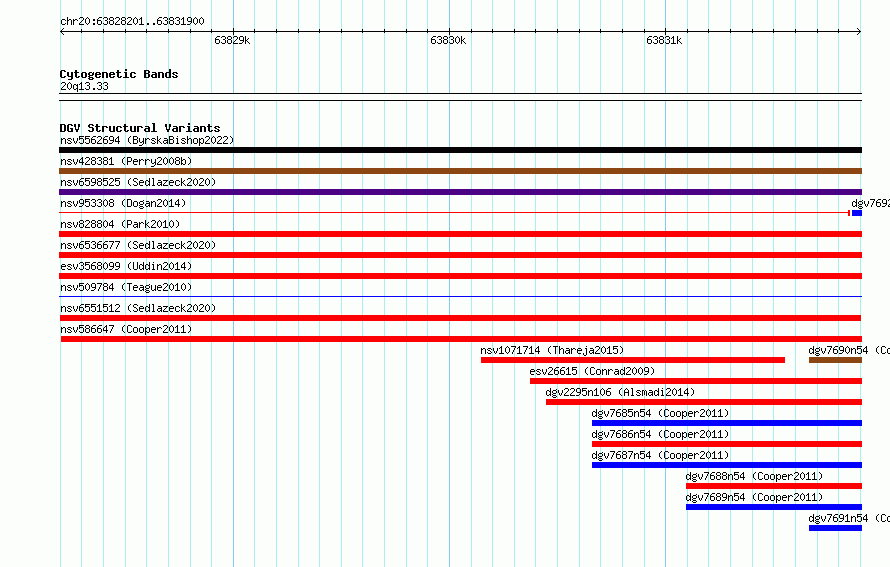
Task: Click nsv509784 (Teague2010) label
Action: [x=126, y=287]
